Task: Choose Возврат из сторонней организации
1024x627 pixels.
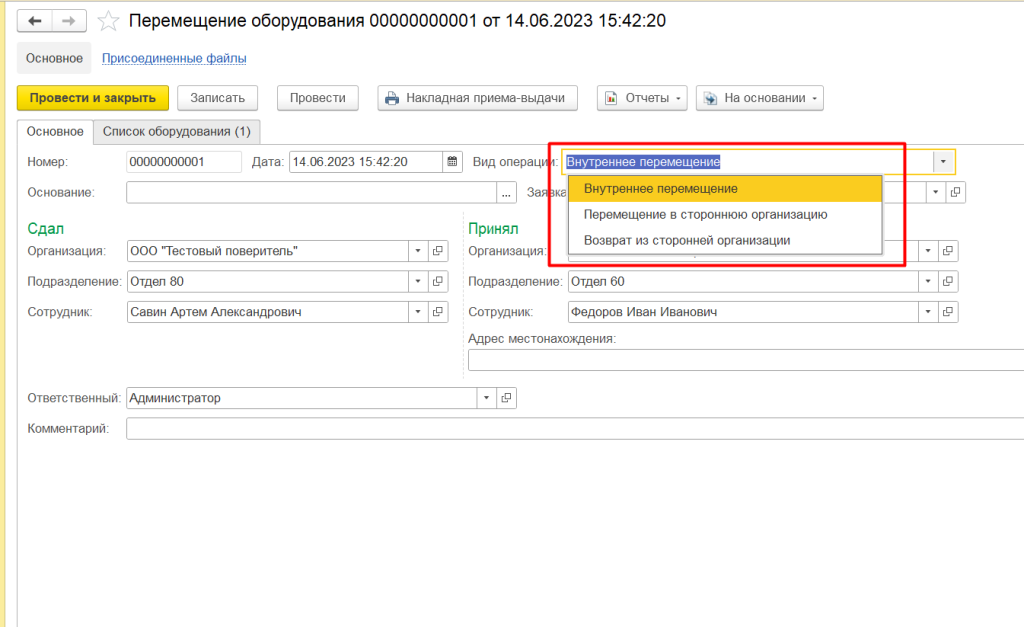Action: tap(725, 240)
